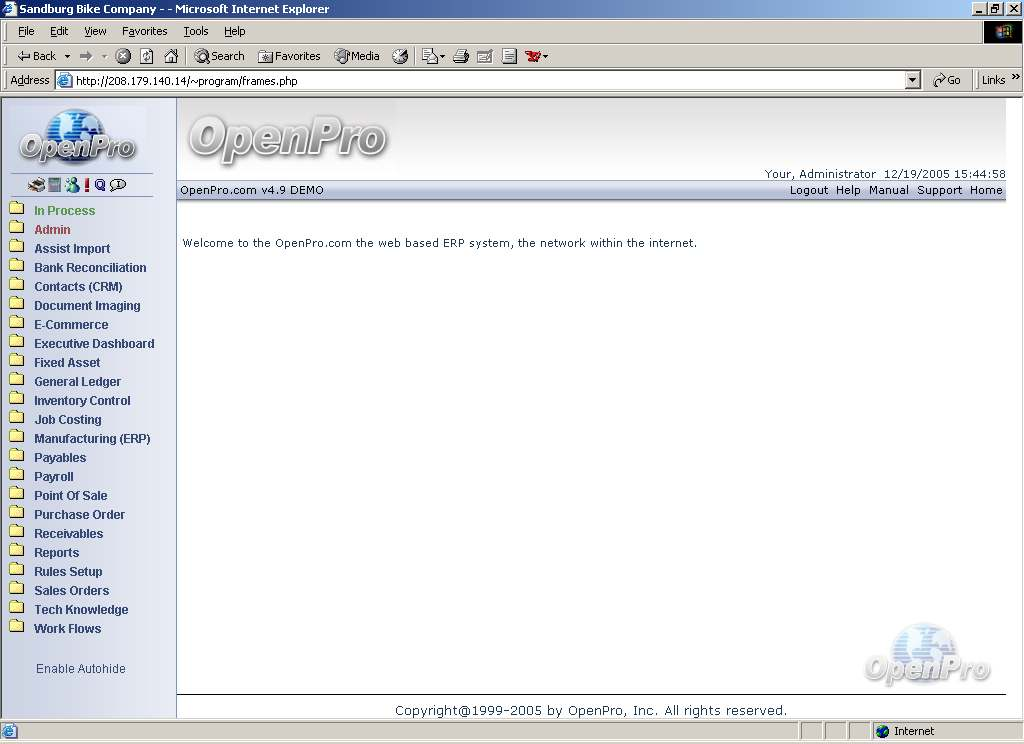
Task: Click the browser Refresh toolbar icon
Action: 147,56
